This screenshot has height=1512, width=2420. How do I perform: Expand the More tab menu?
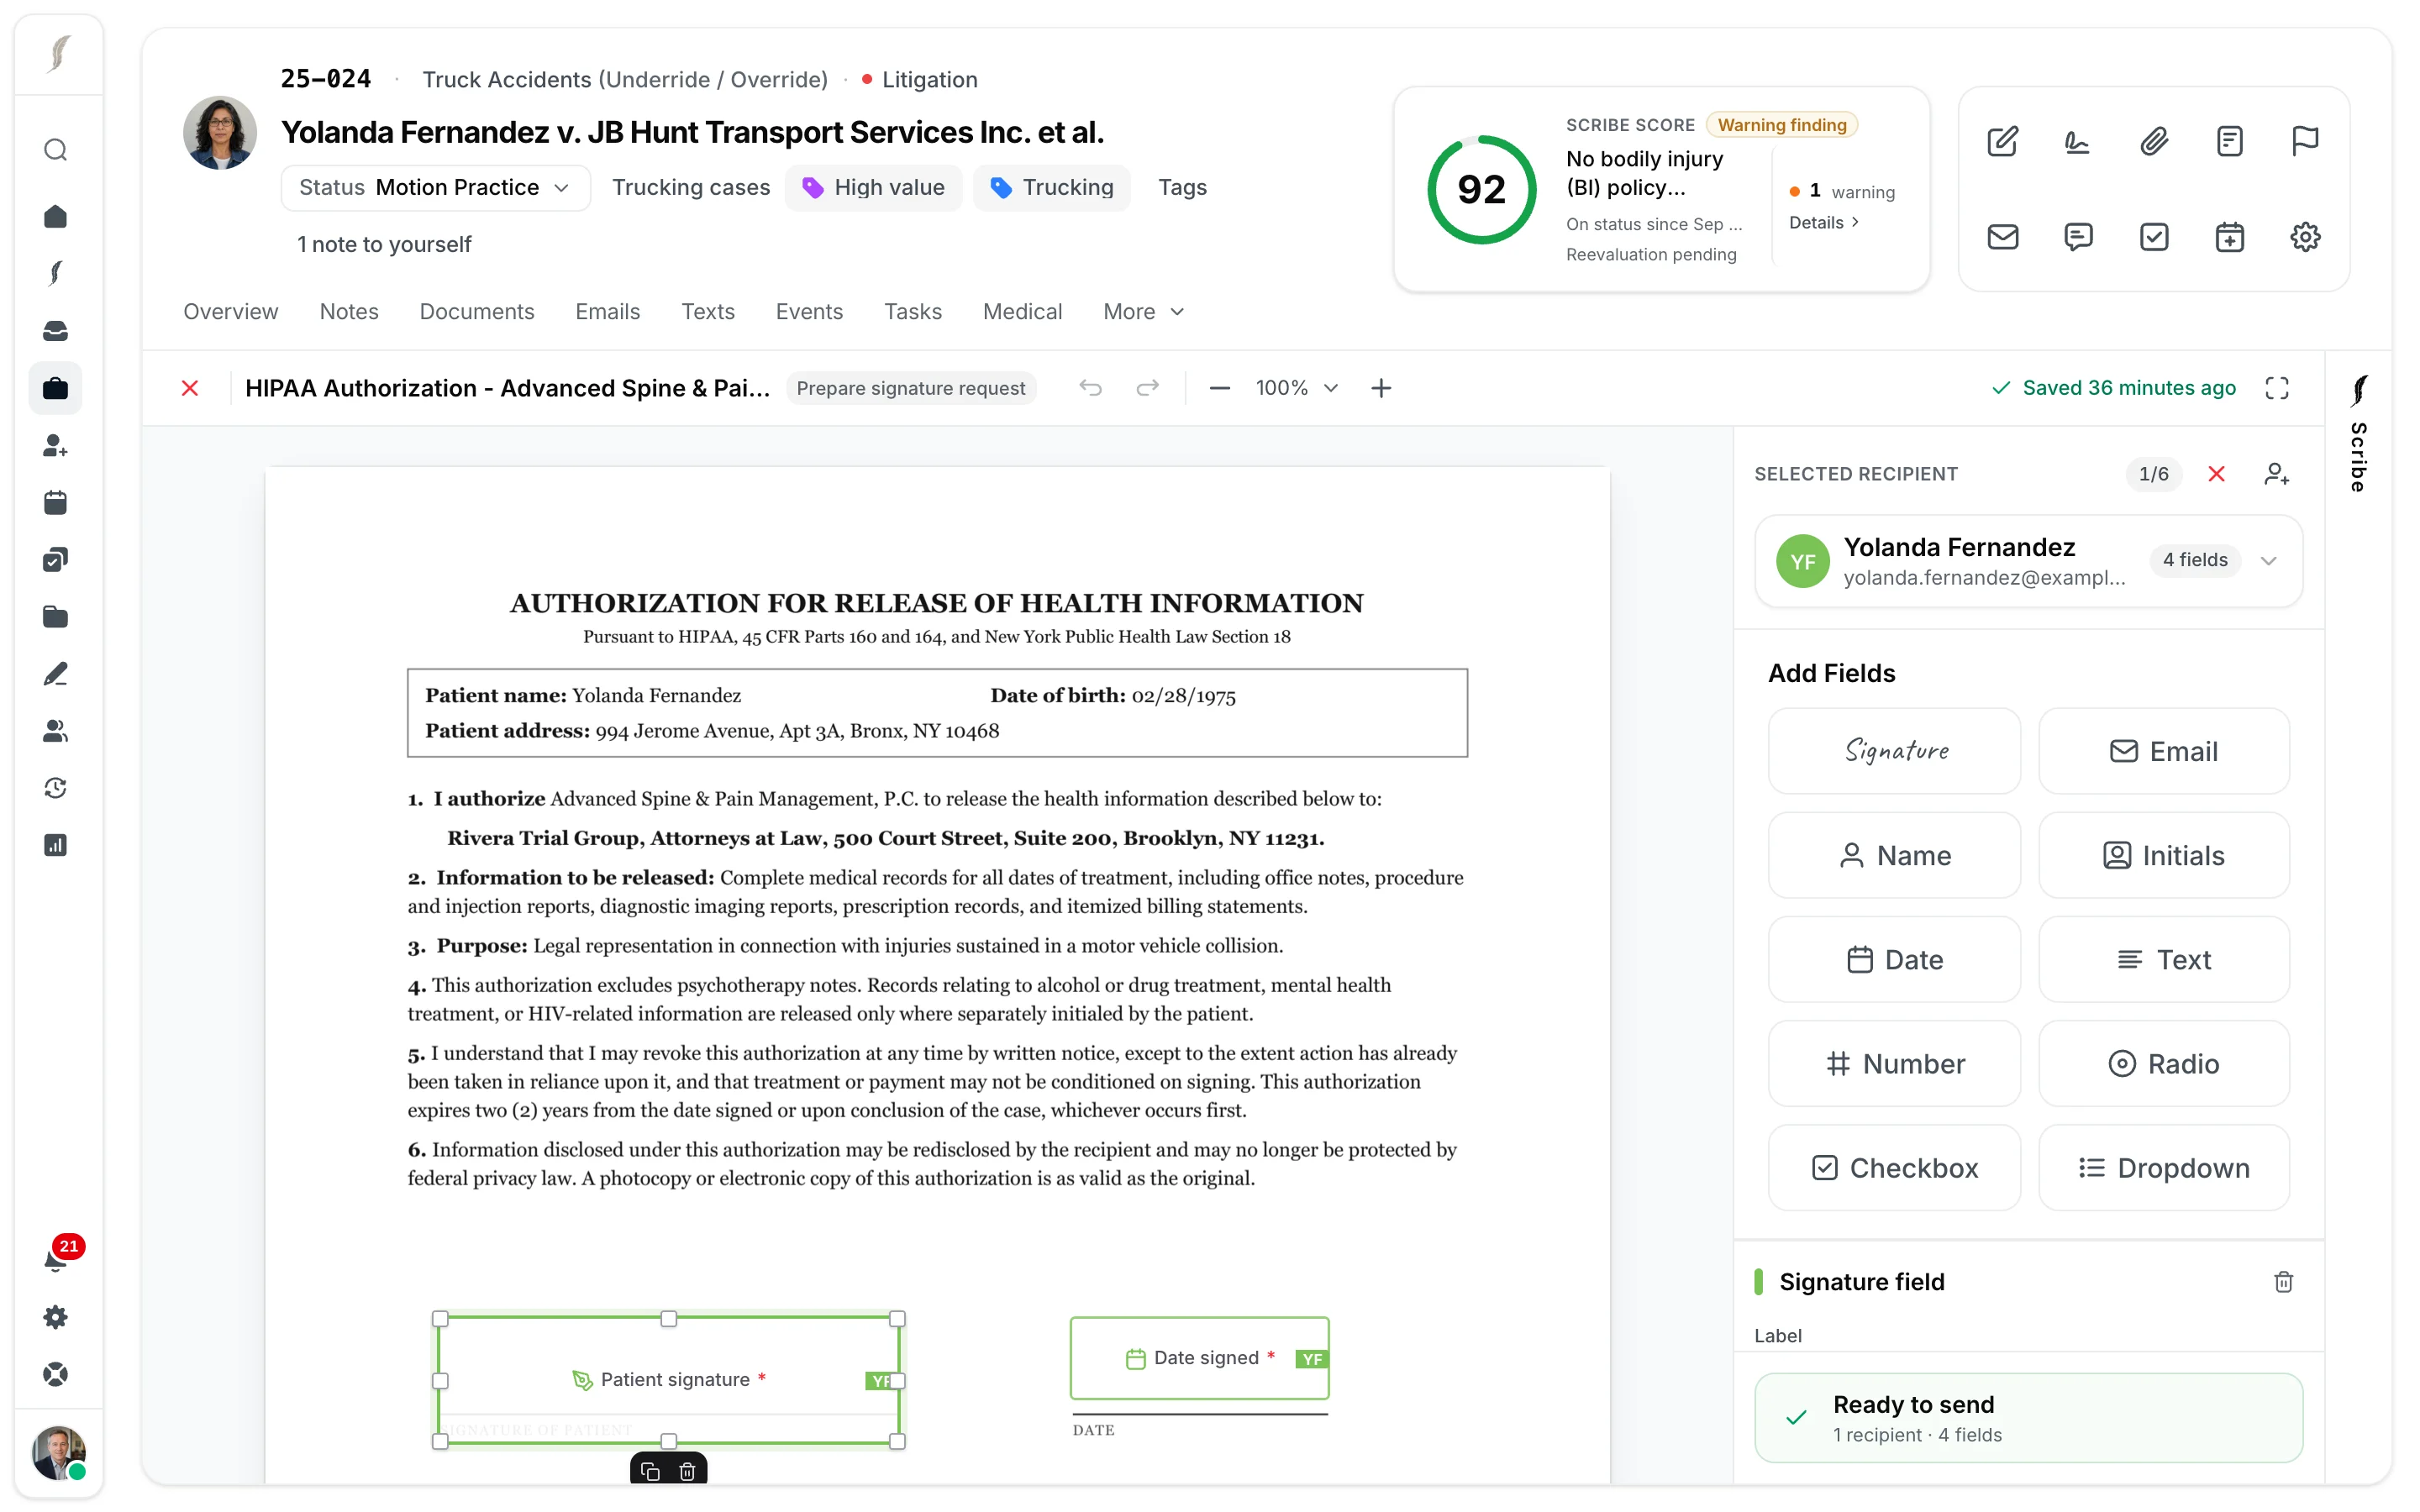point(1143,312)
